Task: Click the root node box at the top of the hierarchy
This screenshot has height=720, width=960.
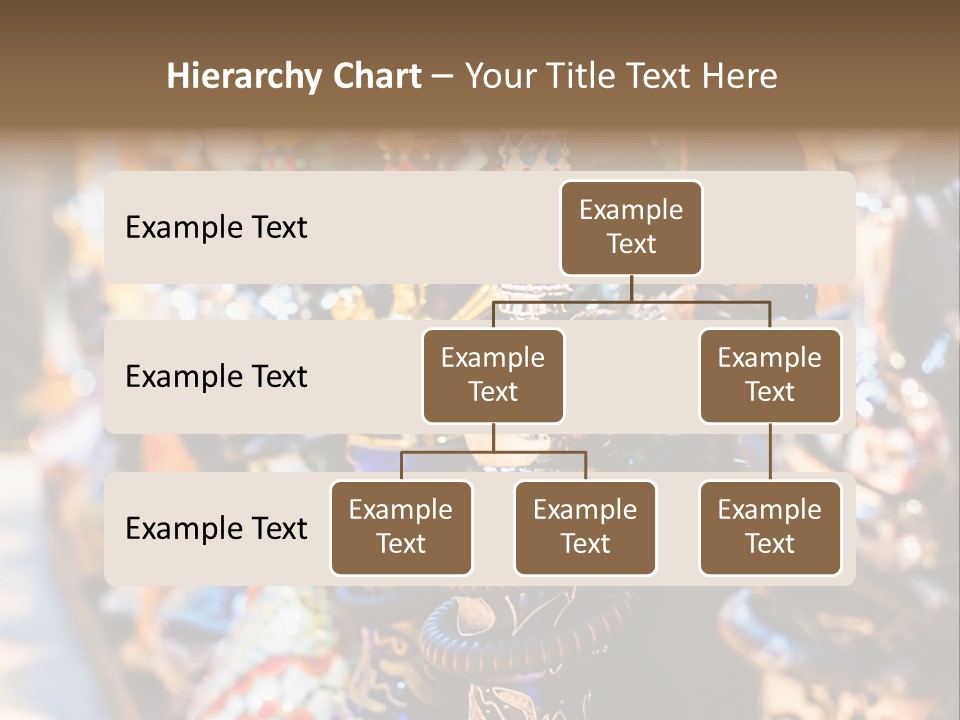Action: click(631, 228)
